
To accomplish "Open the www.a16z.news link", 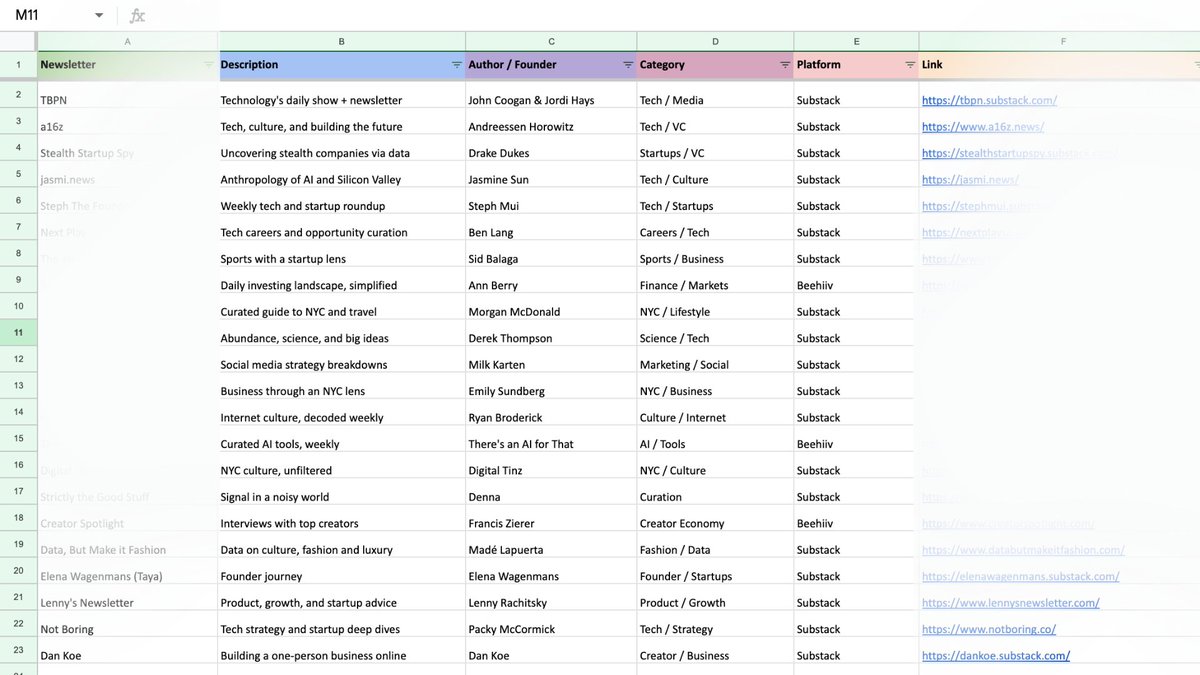I will tap(981, 127).
